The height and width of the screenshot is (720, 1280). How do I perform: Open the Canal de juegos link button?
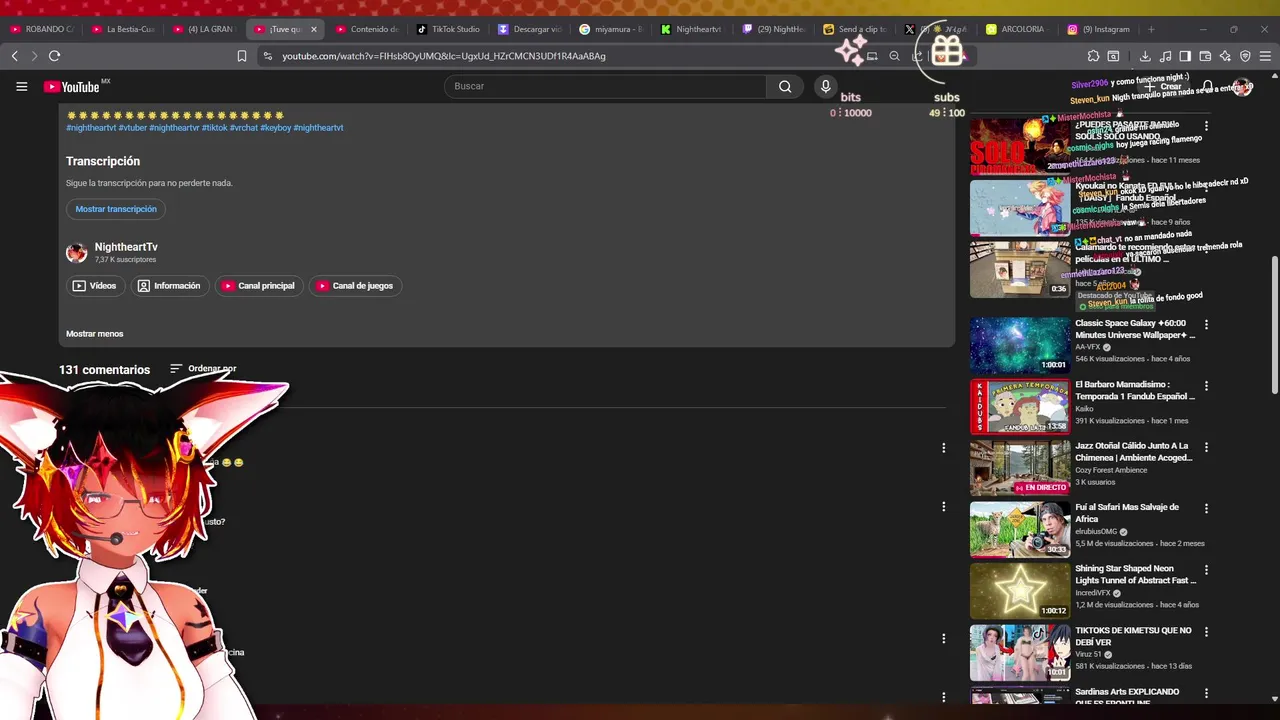click(355, 286)
